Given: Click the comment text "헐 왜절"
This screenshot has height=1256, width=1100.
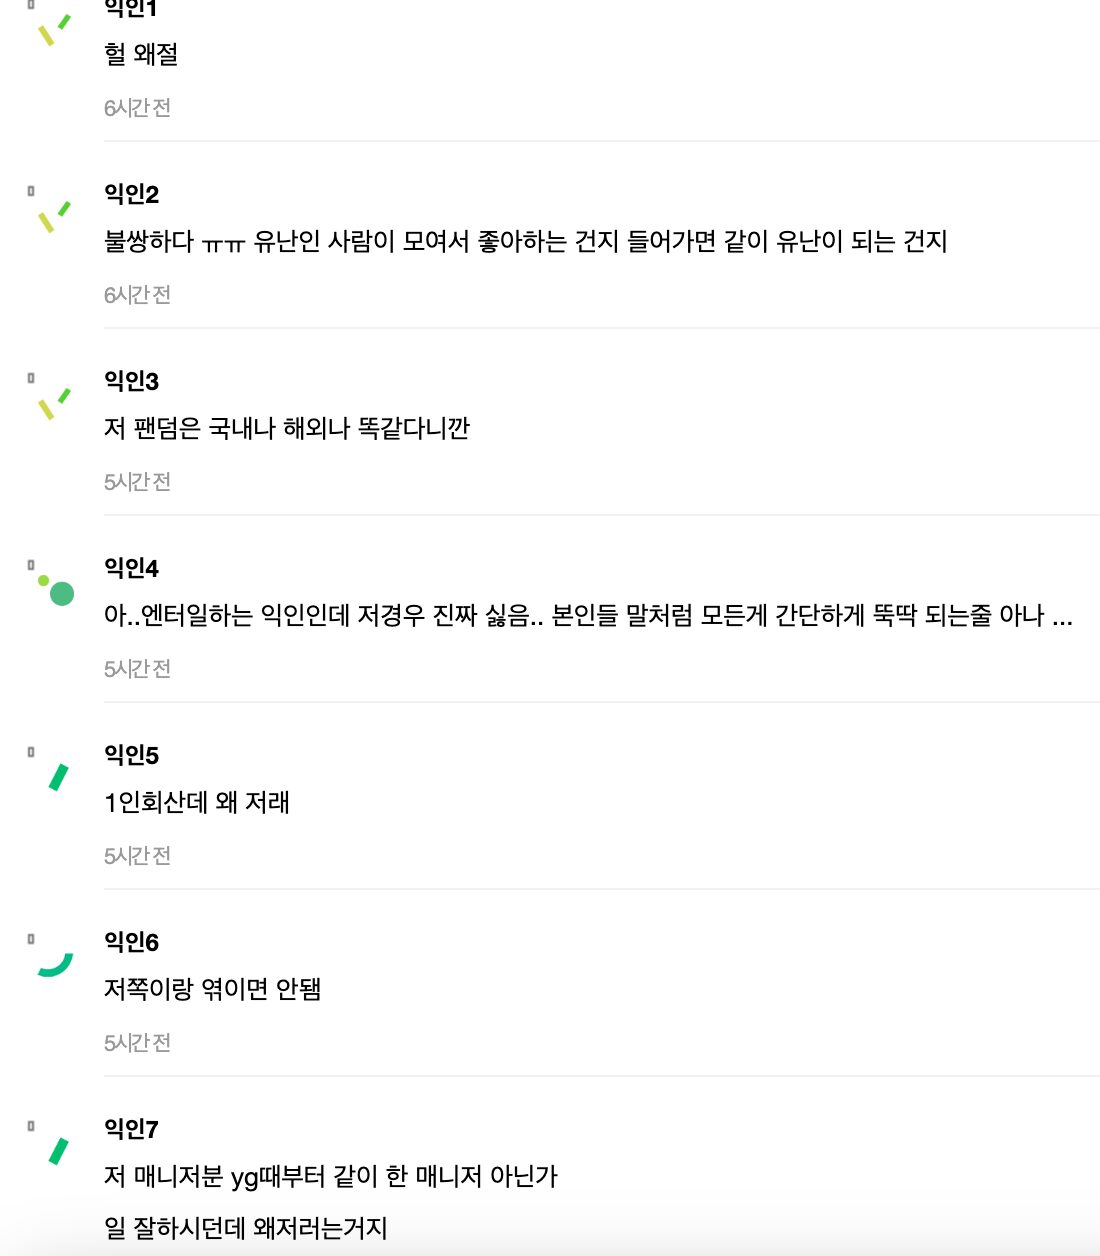Looking at the screenshot, I should (141, 54).
